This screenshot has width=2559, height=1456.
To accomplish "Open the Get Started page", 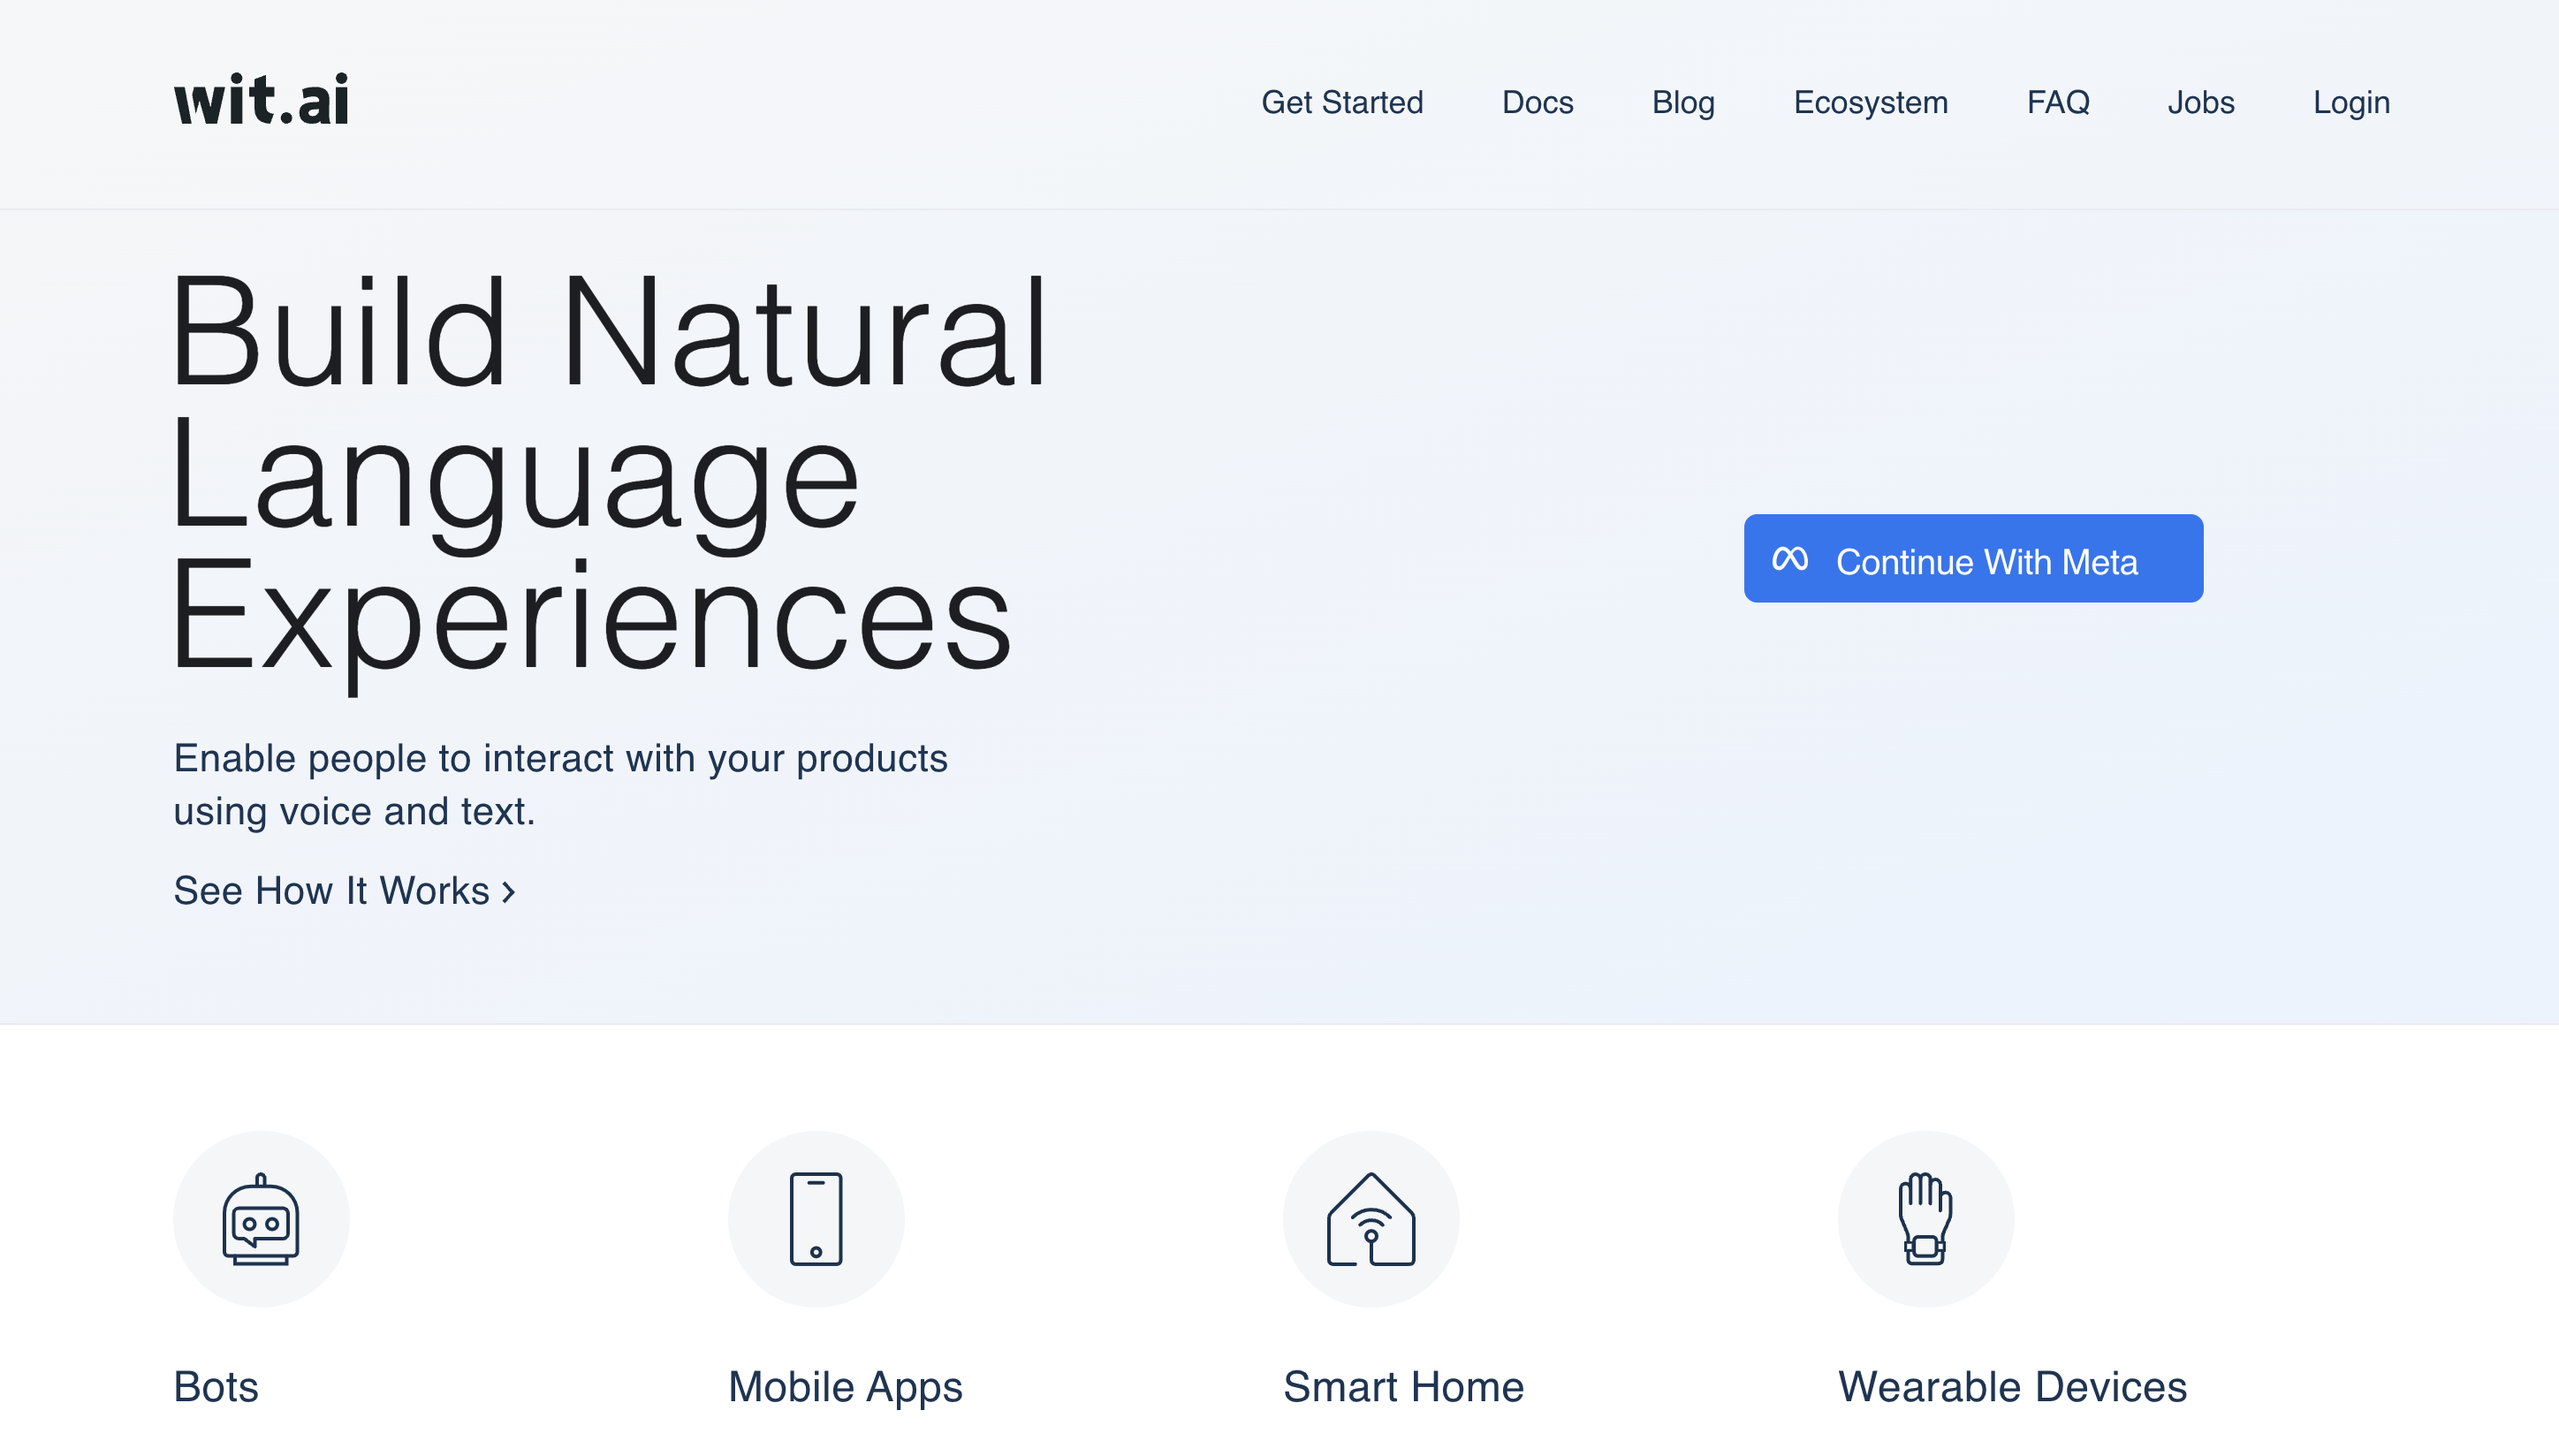I will point(1342,102).
